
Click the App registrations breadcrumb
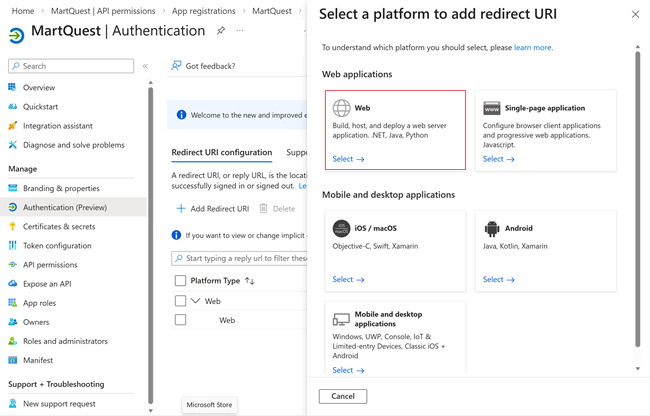point(204,11)
